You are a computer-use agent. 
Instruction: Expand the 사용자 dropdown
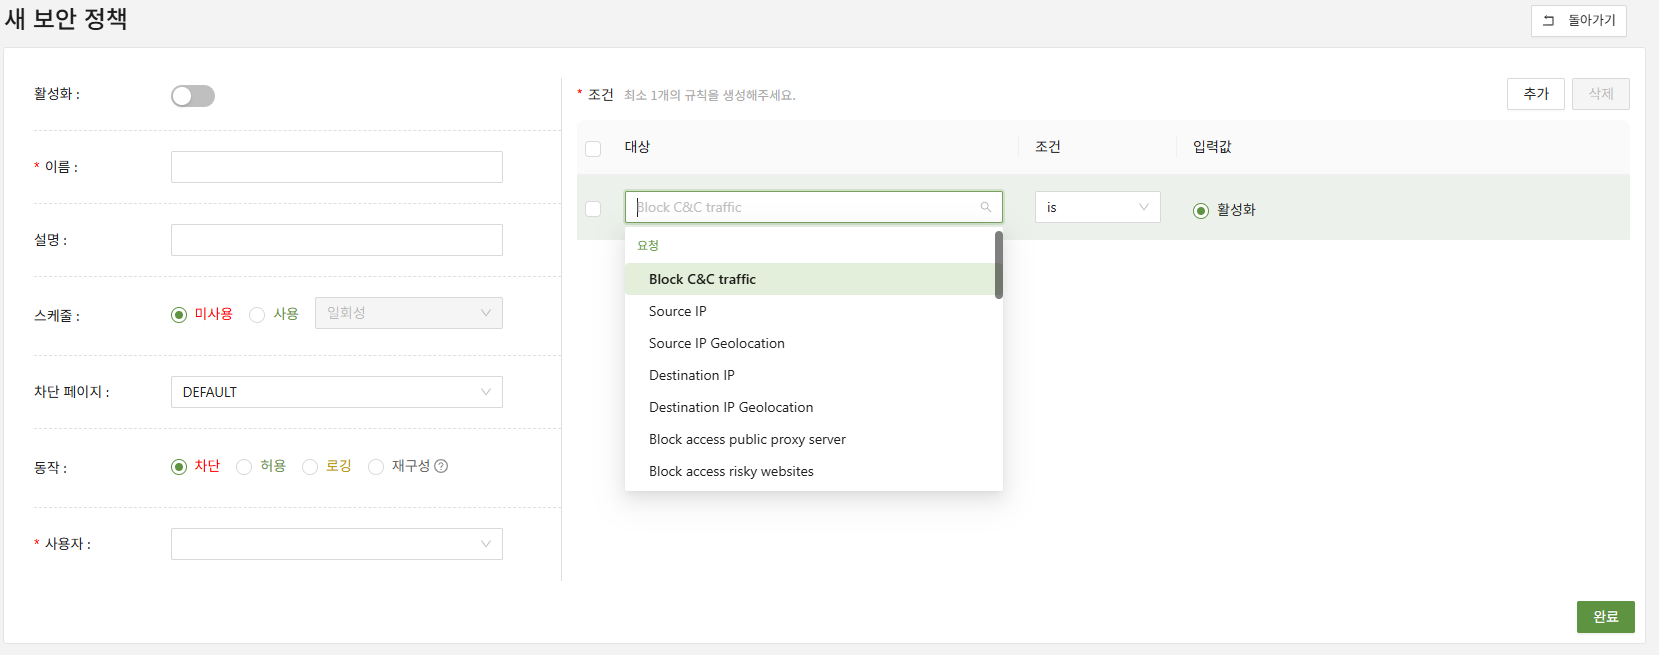click(x=336, y=544)
